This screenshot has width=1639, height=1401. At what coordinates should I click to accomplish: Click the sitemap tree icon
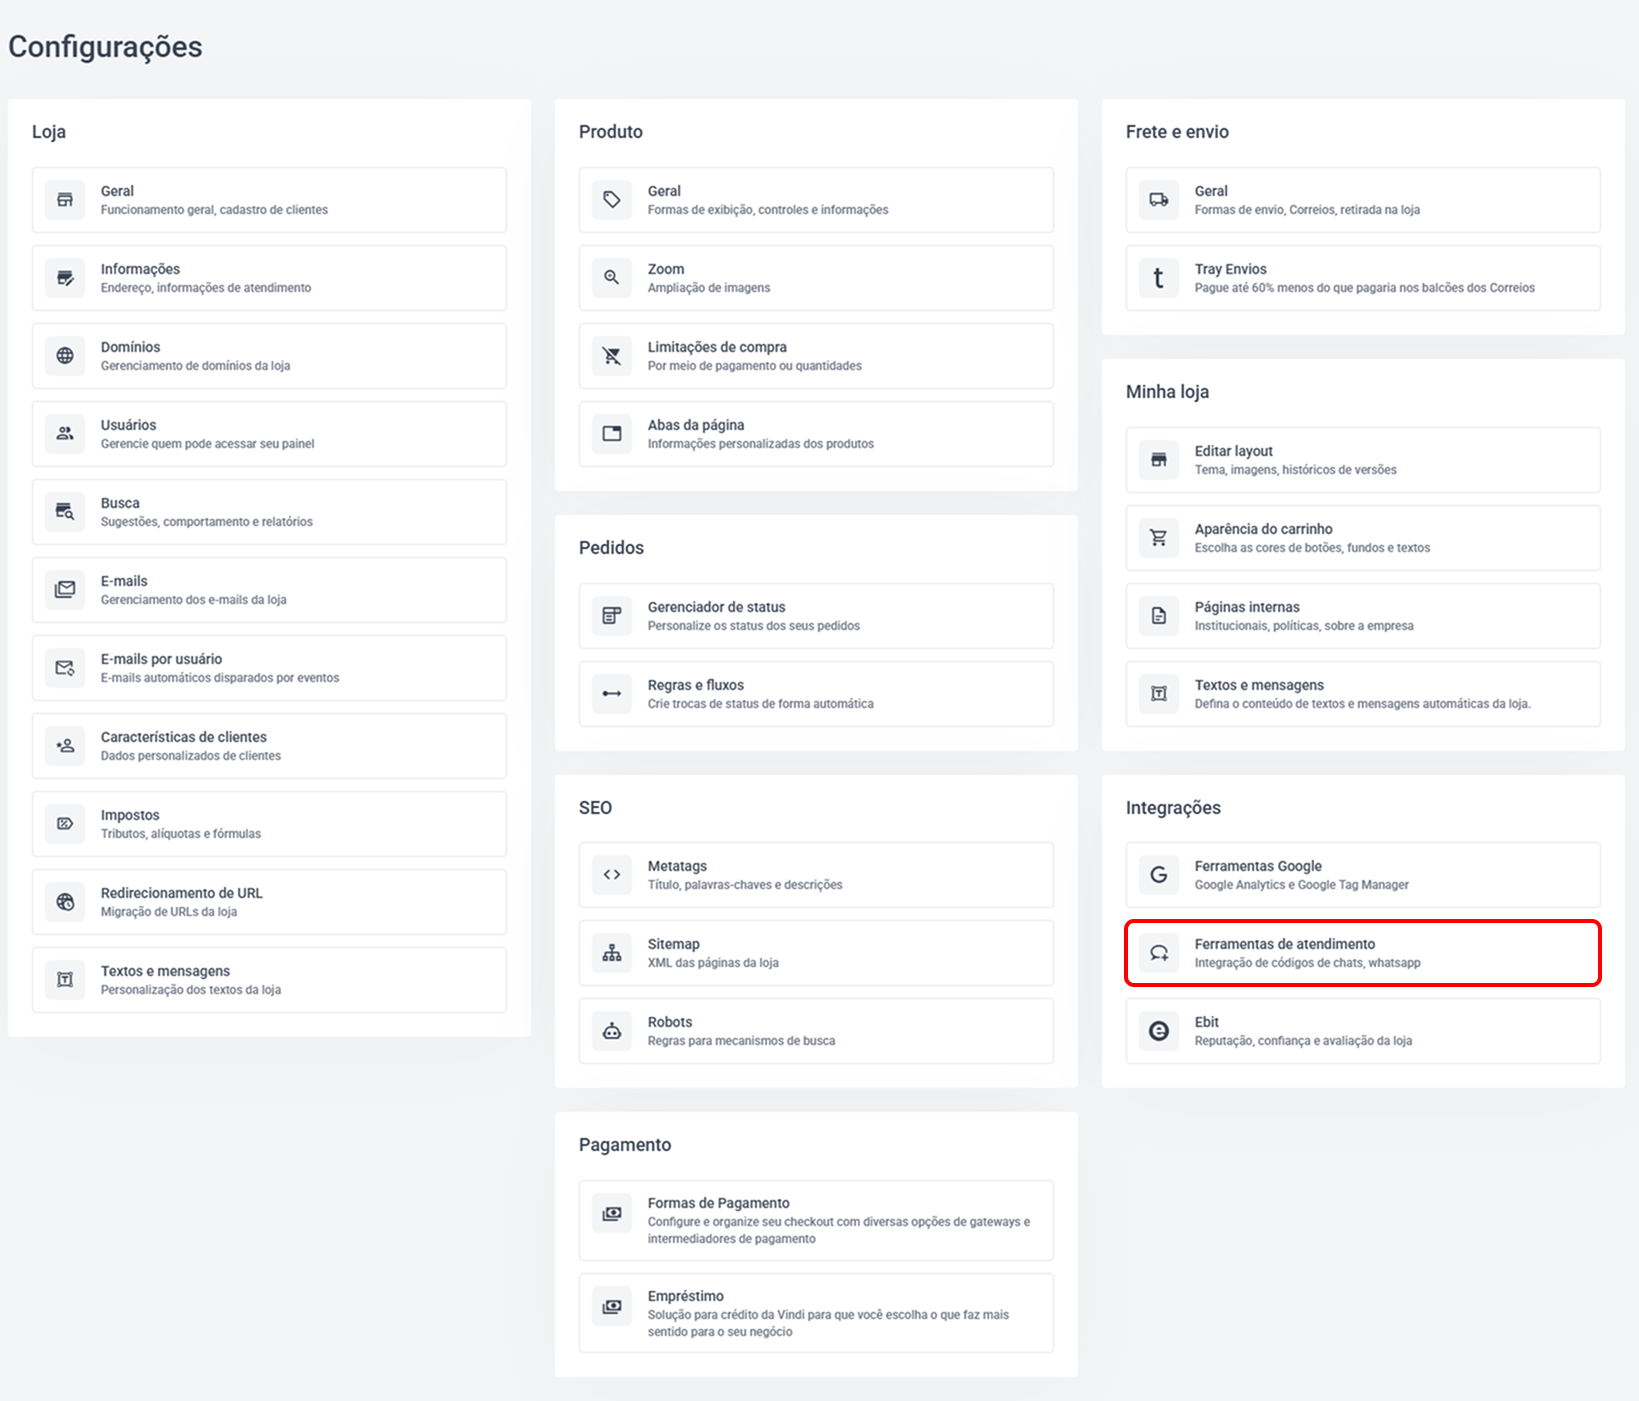[x=612, y=953]
